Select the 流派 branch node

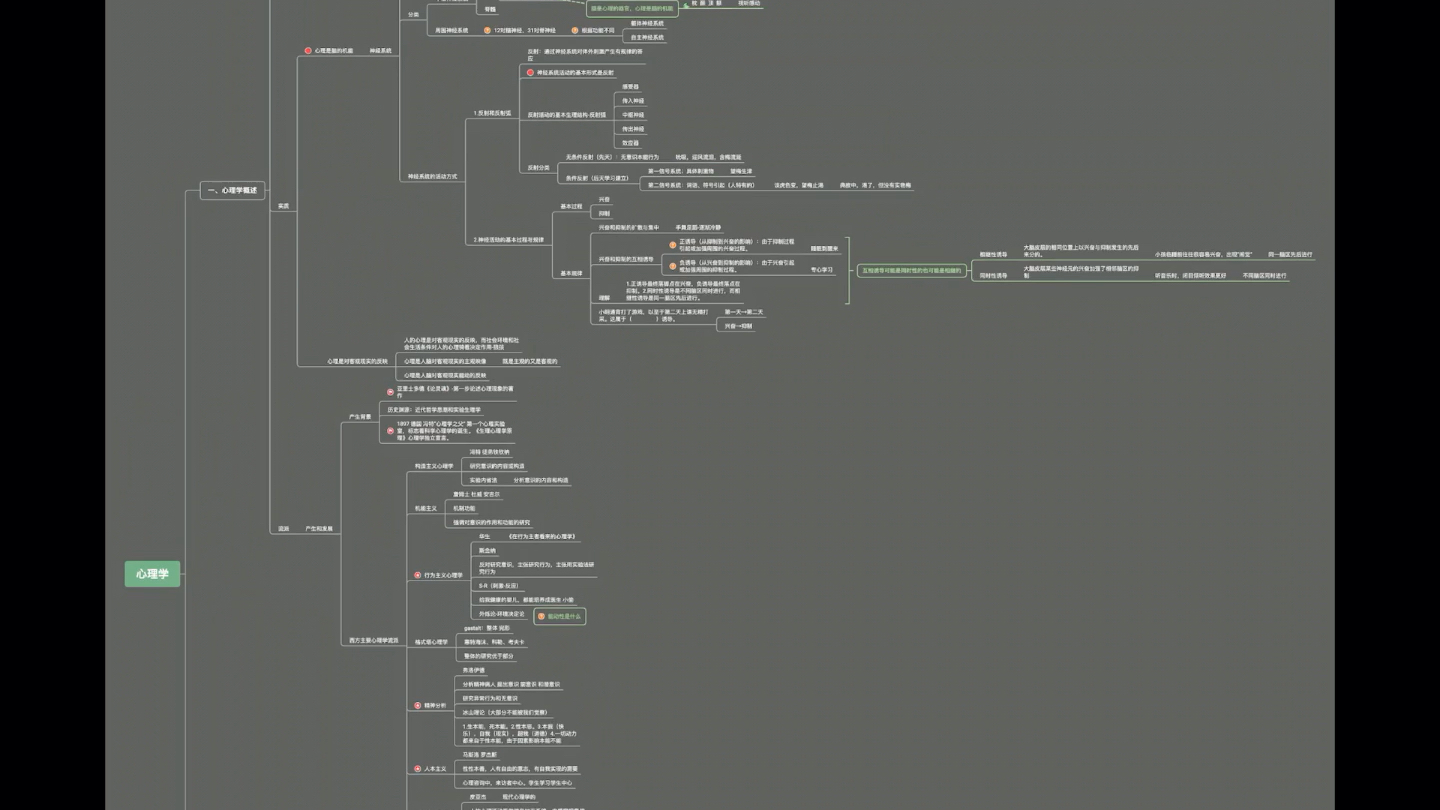click(x=283, y=528)
